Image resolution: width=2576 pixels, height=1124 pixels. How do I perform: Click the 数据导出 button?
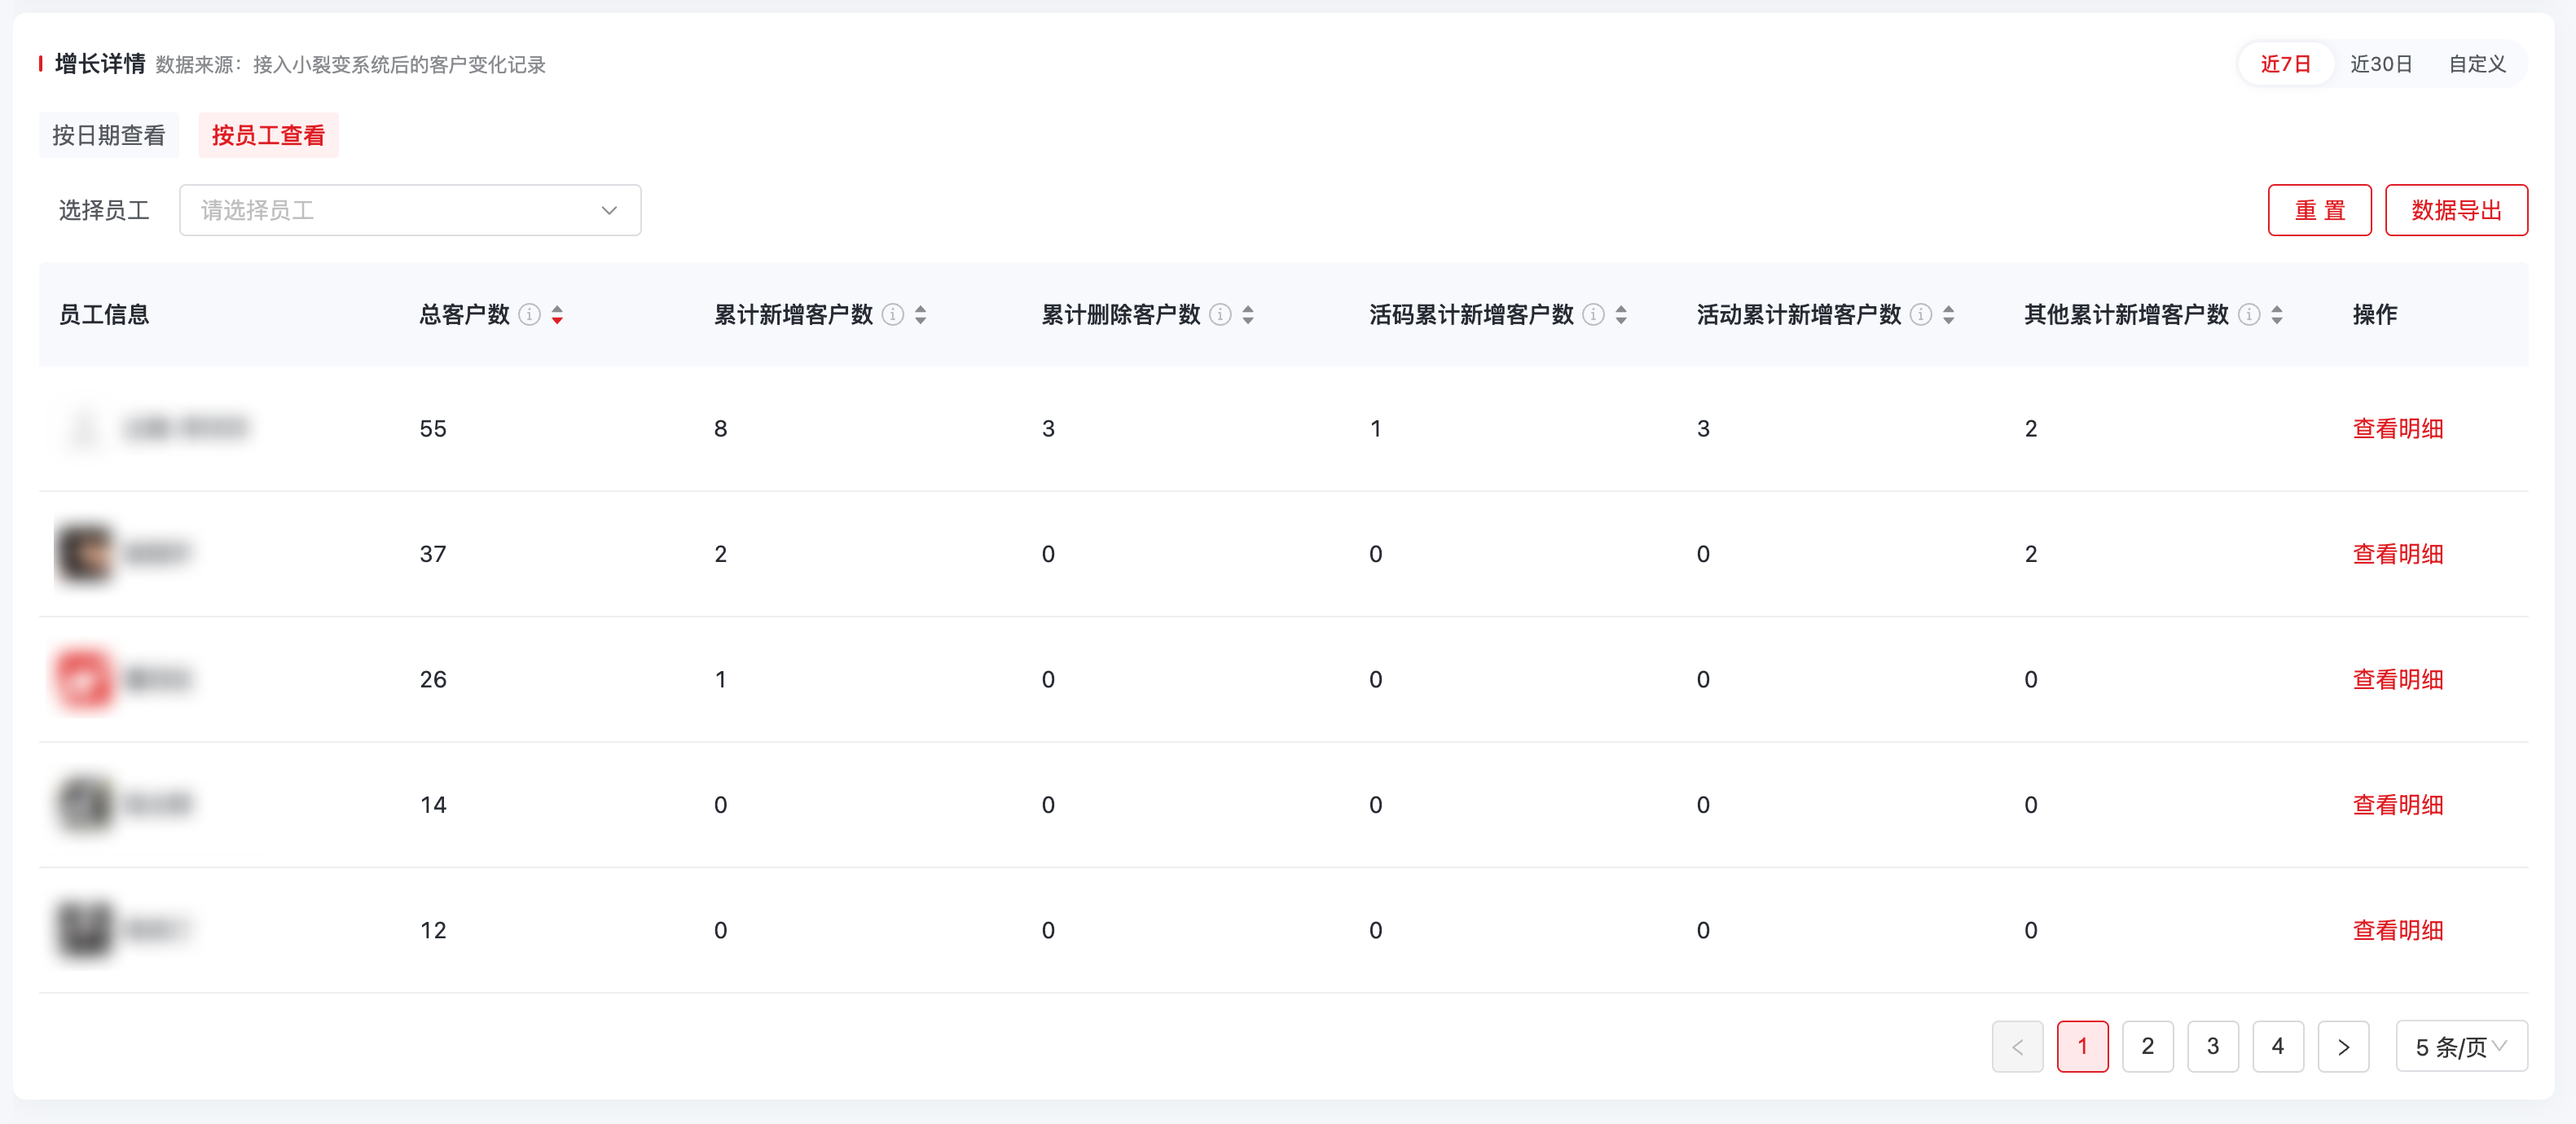[2456, 210]
